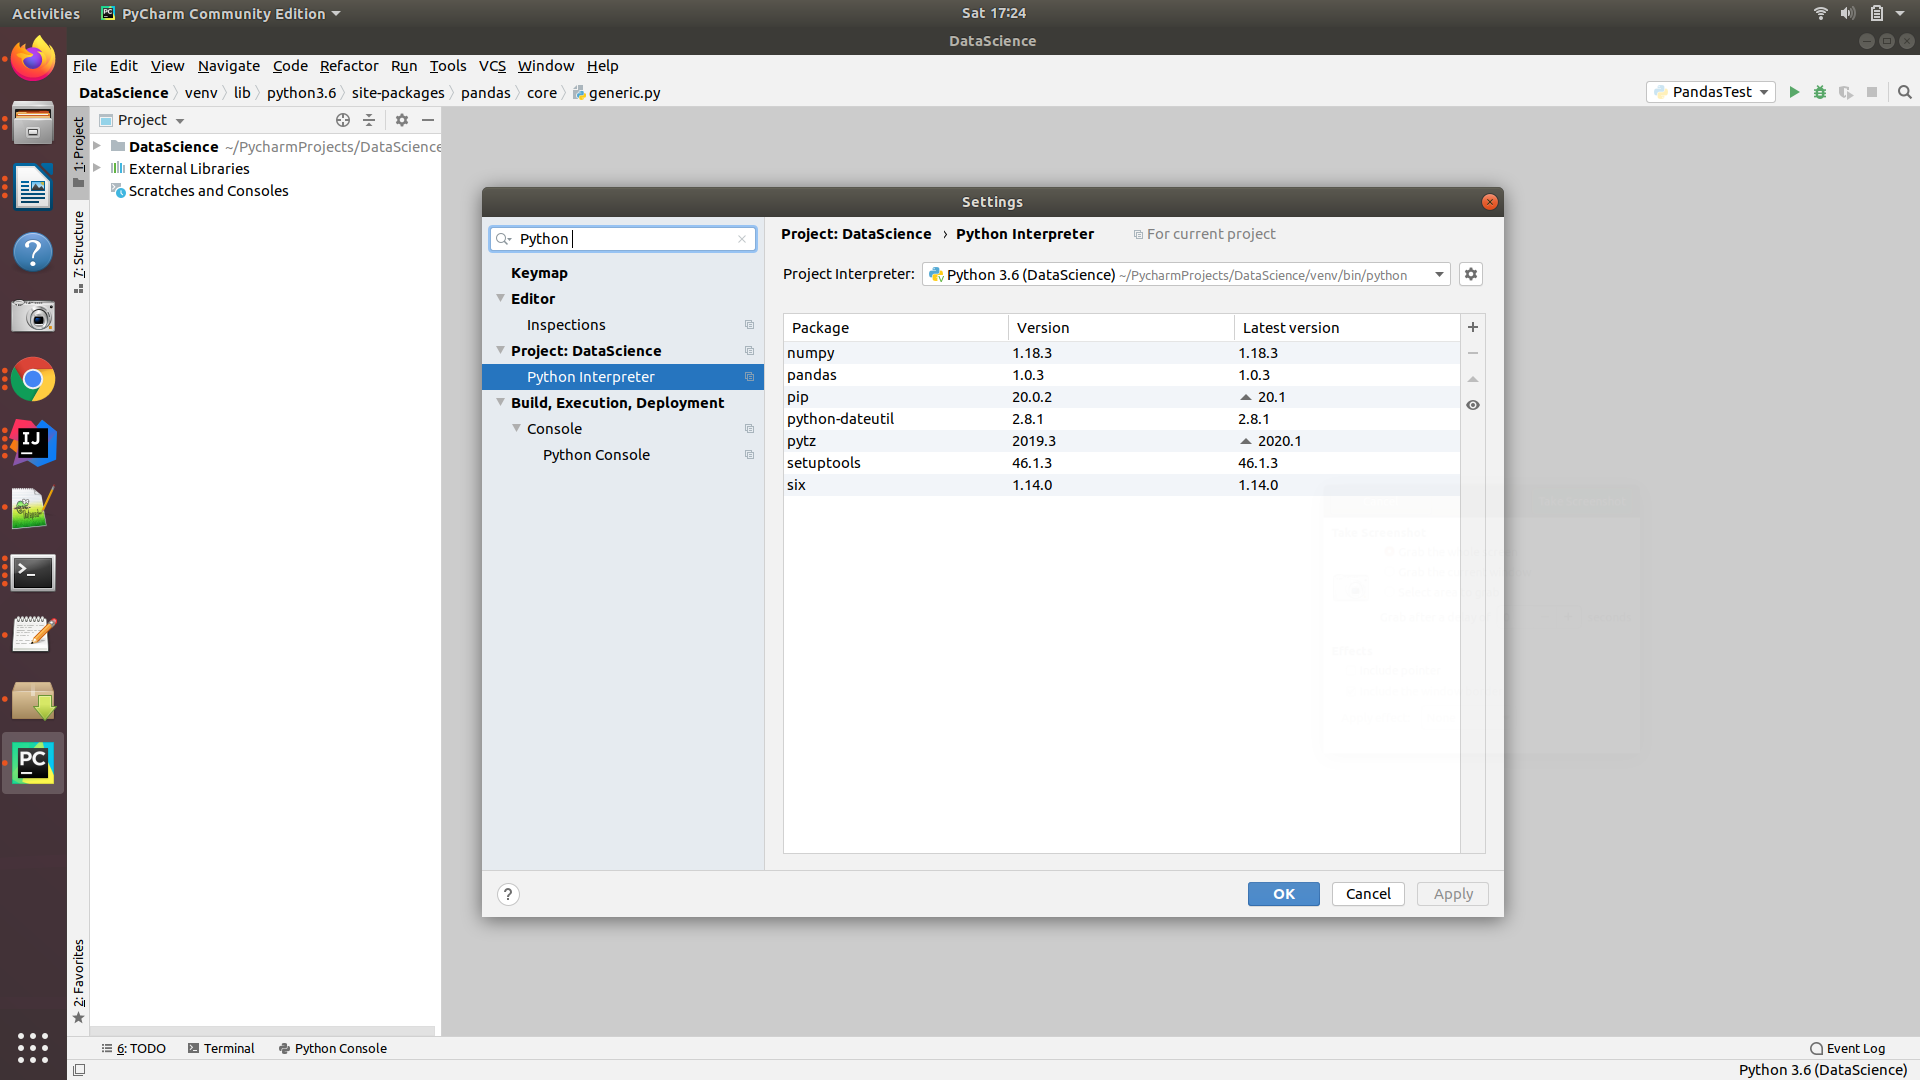Open Project panel gear options

point(402,120)
